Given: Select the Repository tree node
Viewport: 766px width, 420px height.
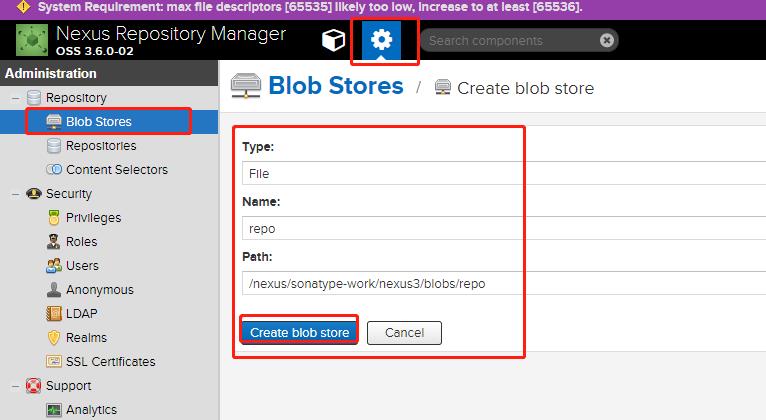Looking at the screenshot, I should [76, 98].
